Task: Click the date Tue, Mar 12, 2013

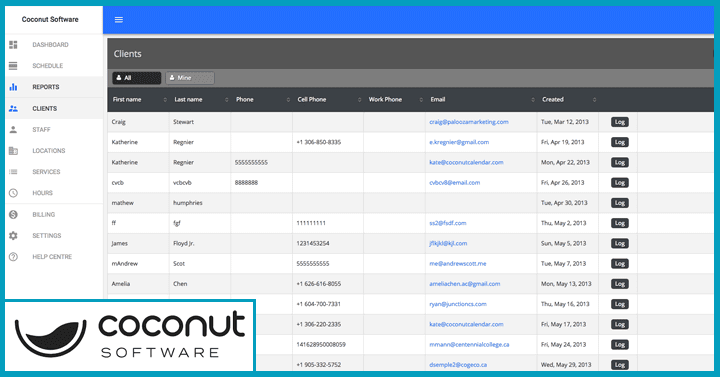Action: click(565, 122)
